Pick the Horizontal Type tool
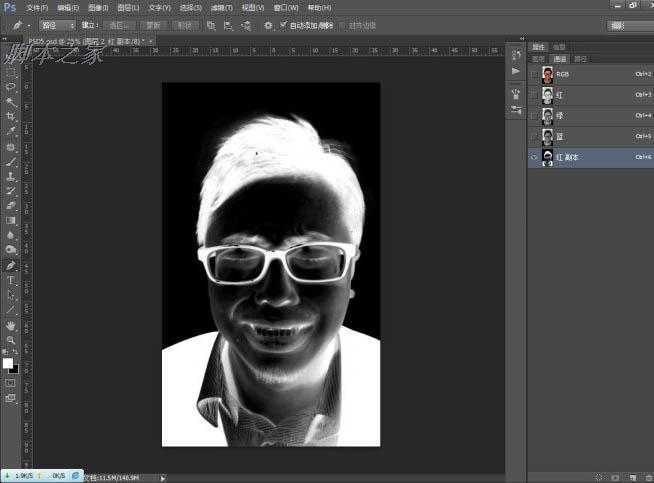This screenshot has height=483, width=654. [11, 280]
